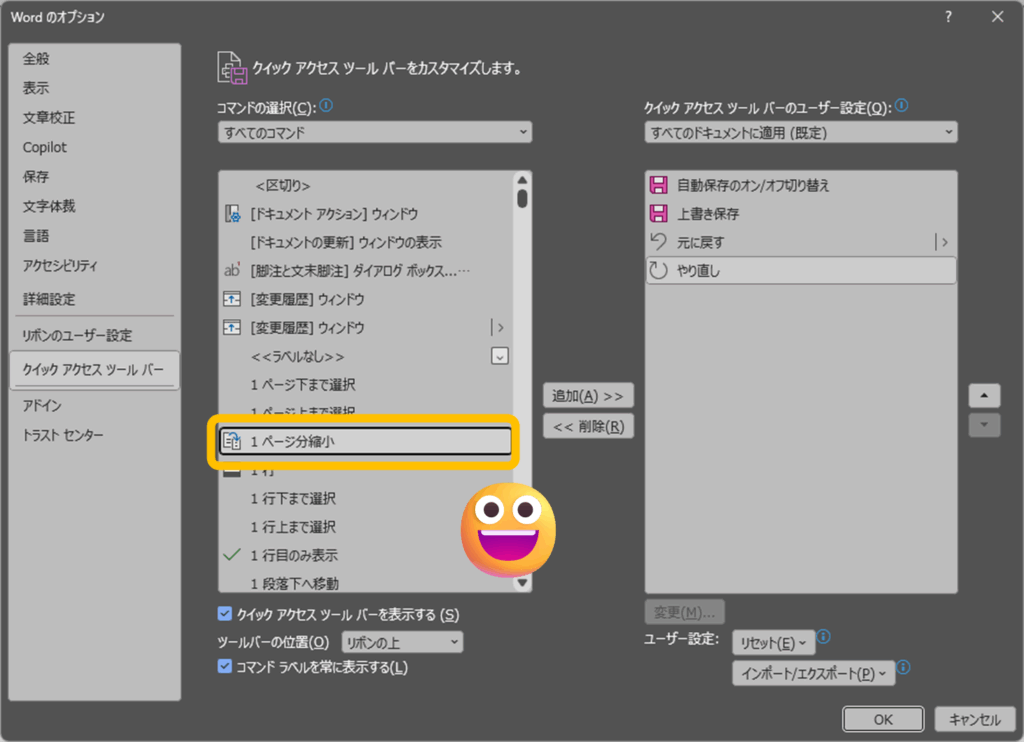The image size is (1024, 742).
Task: Open the 言語 options category
Action: (37, 236)
